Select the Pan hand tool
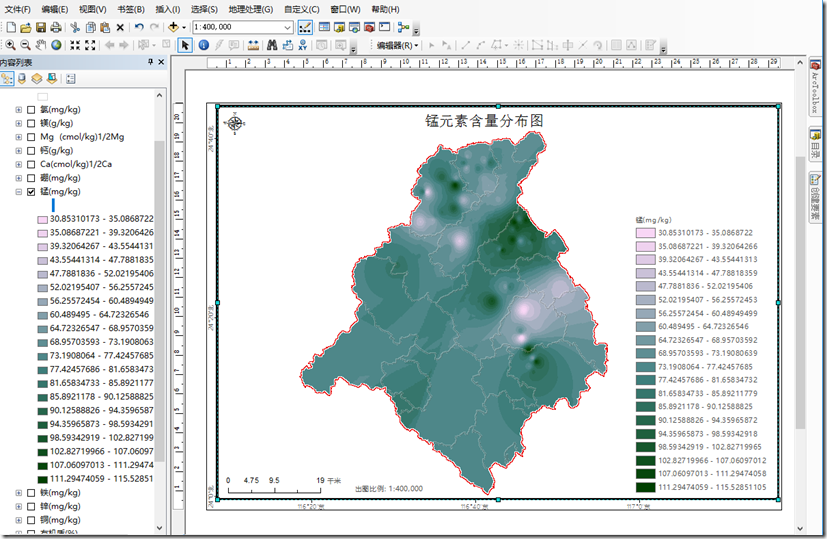Viewport: 827px width, 539px height. coord(41,45)
